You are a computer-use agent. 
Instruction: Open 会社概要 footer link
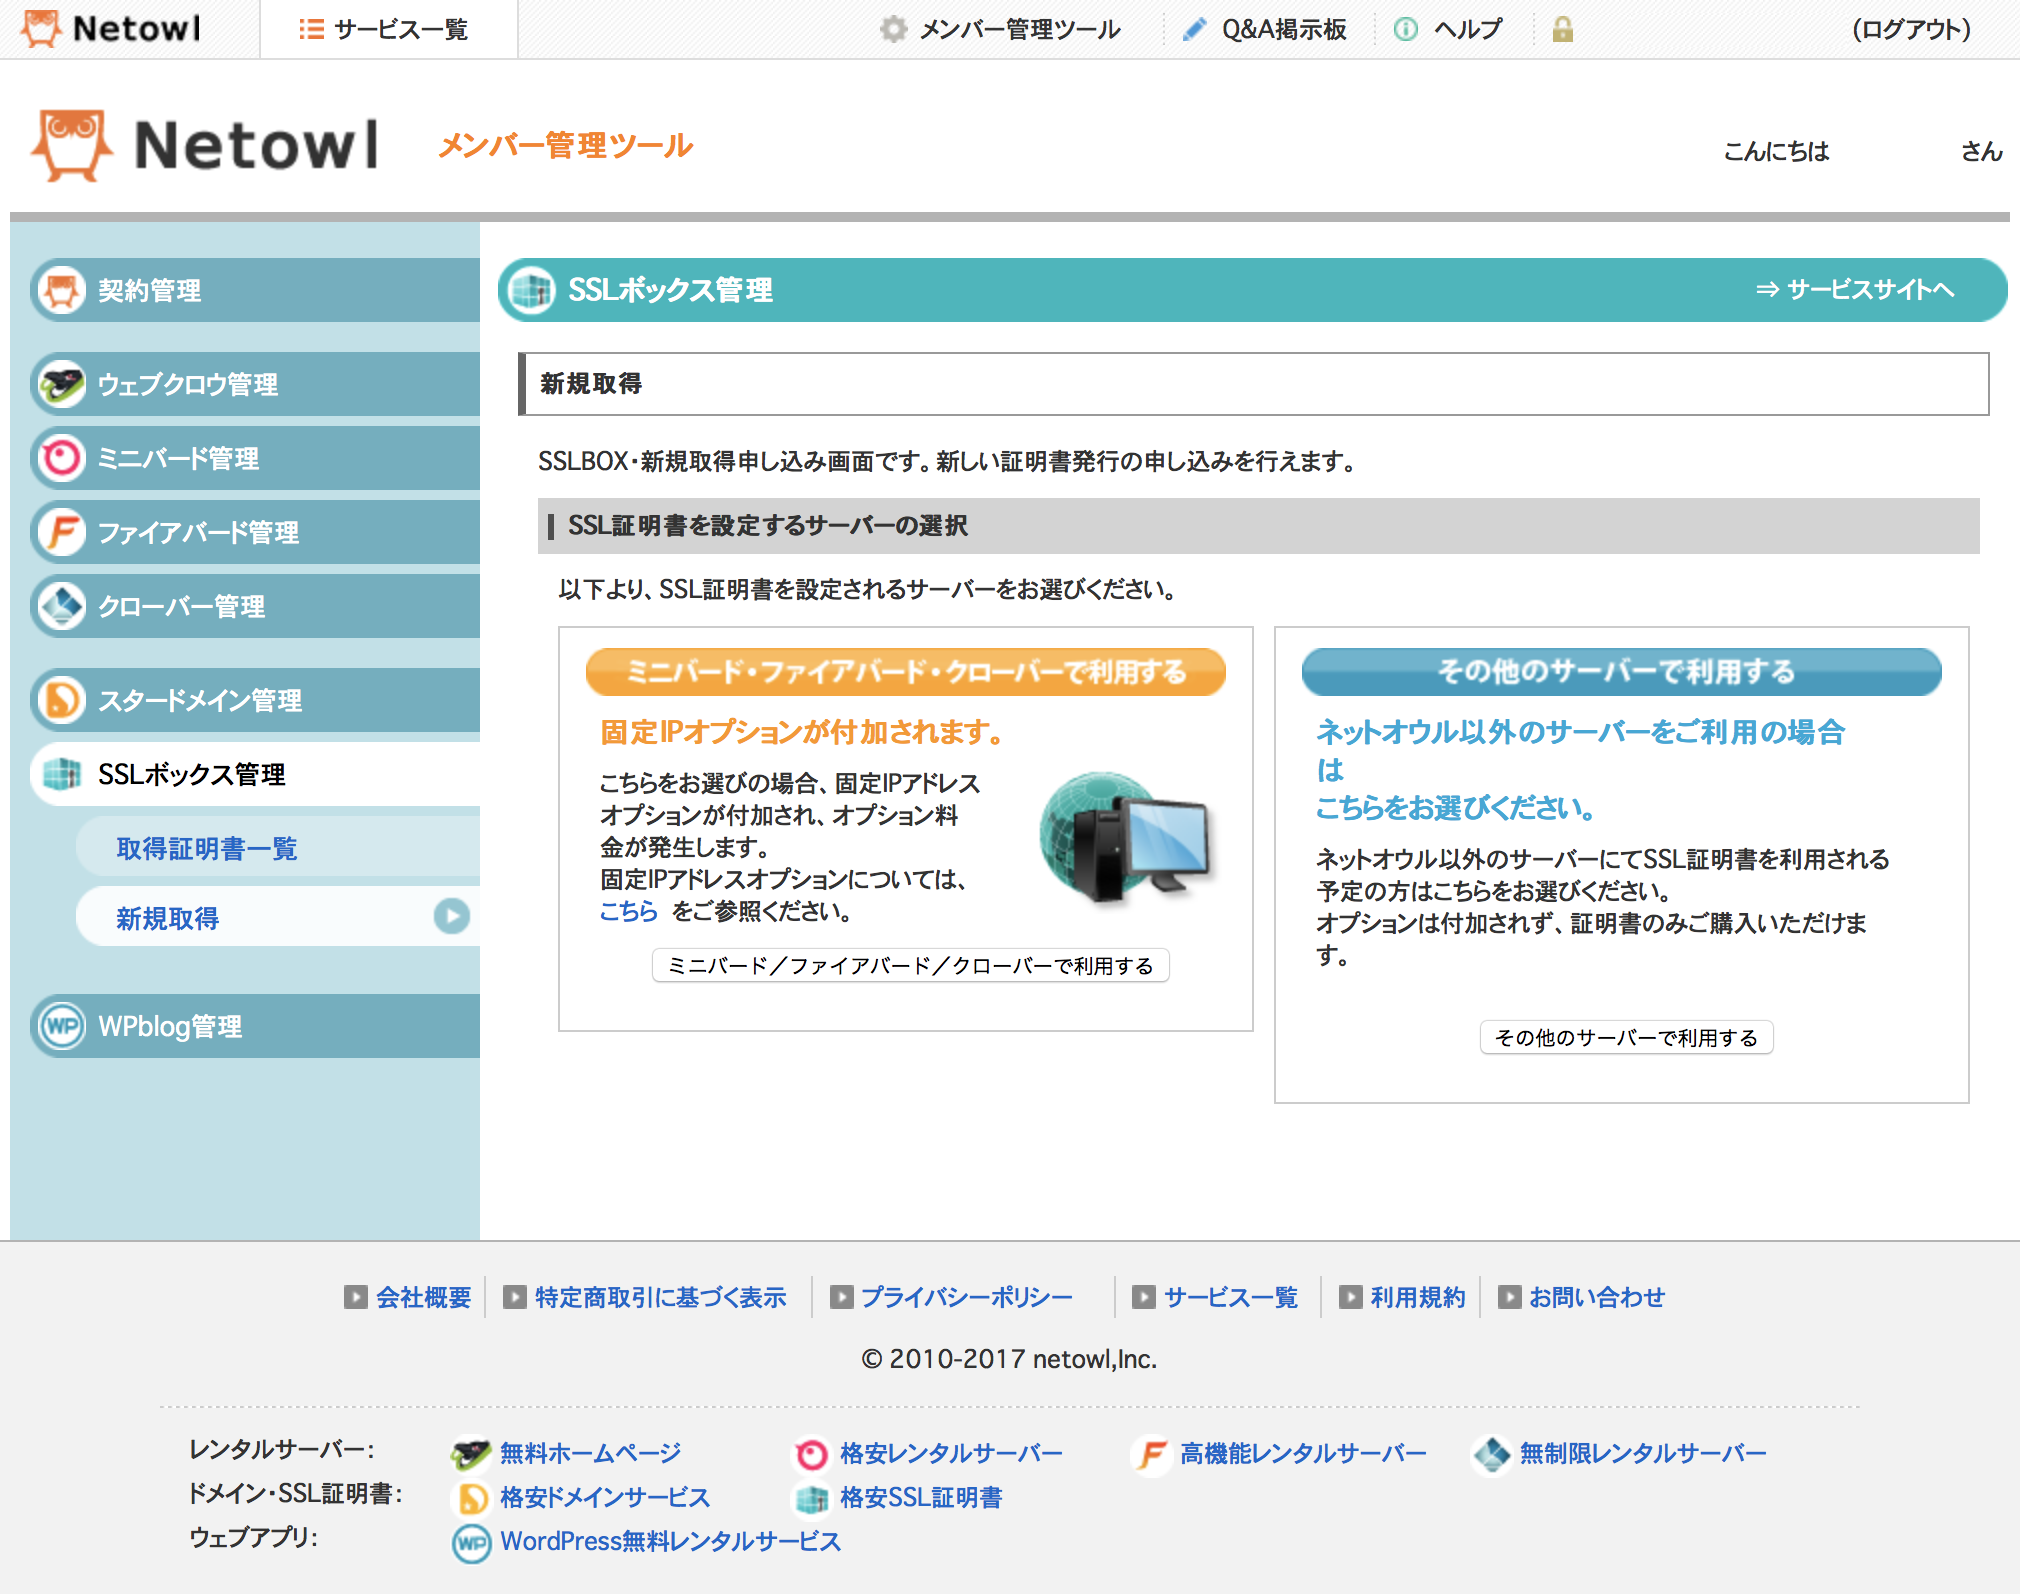pos(423,1297)
